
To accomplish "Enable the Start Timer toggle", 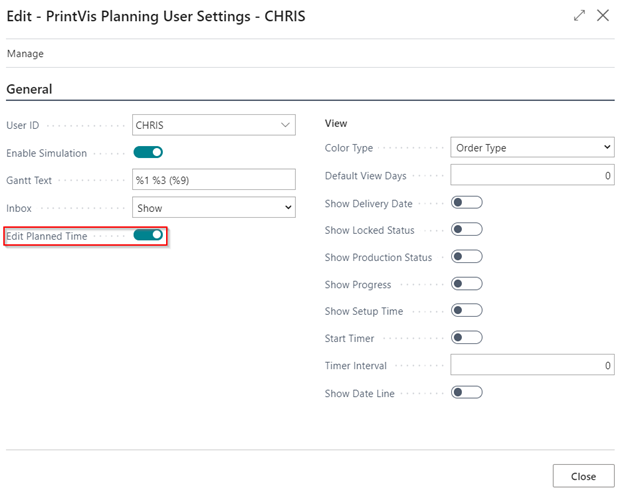I will pyautogui.click(x=467, y=338).
